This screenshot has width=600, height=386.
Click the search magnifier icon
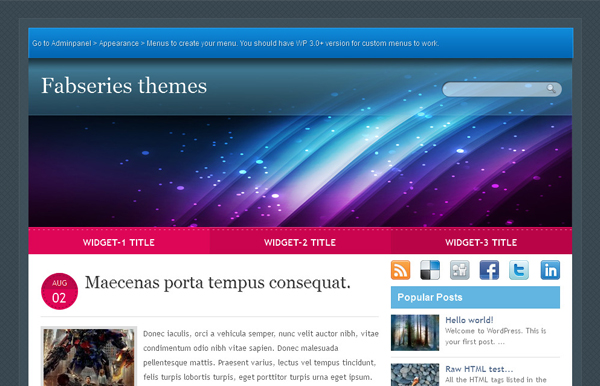point(551,89)
